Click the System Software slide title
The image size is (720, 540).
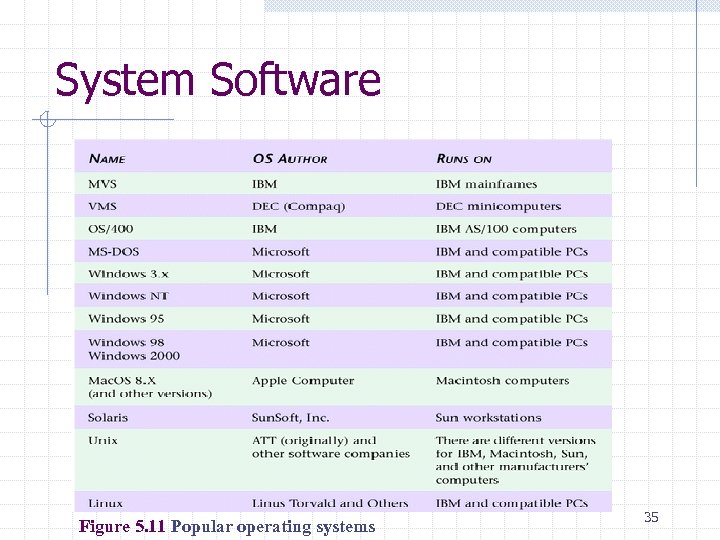pyautogui.click(x=218, y=80)
